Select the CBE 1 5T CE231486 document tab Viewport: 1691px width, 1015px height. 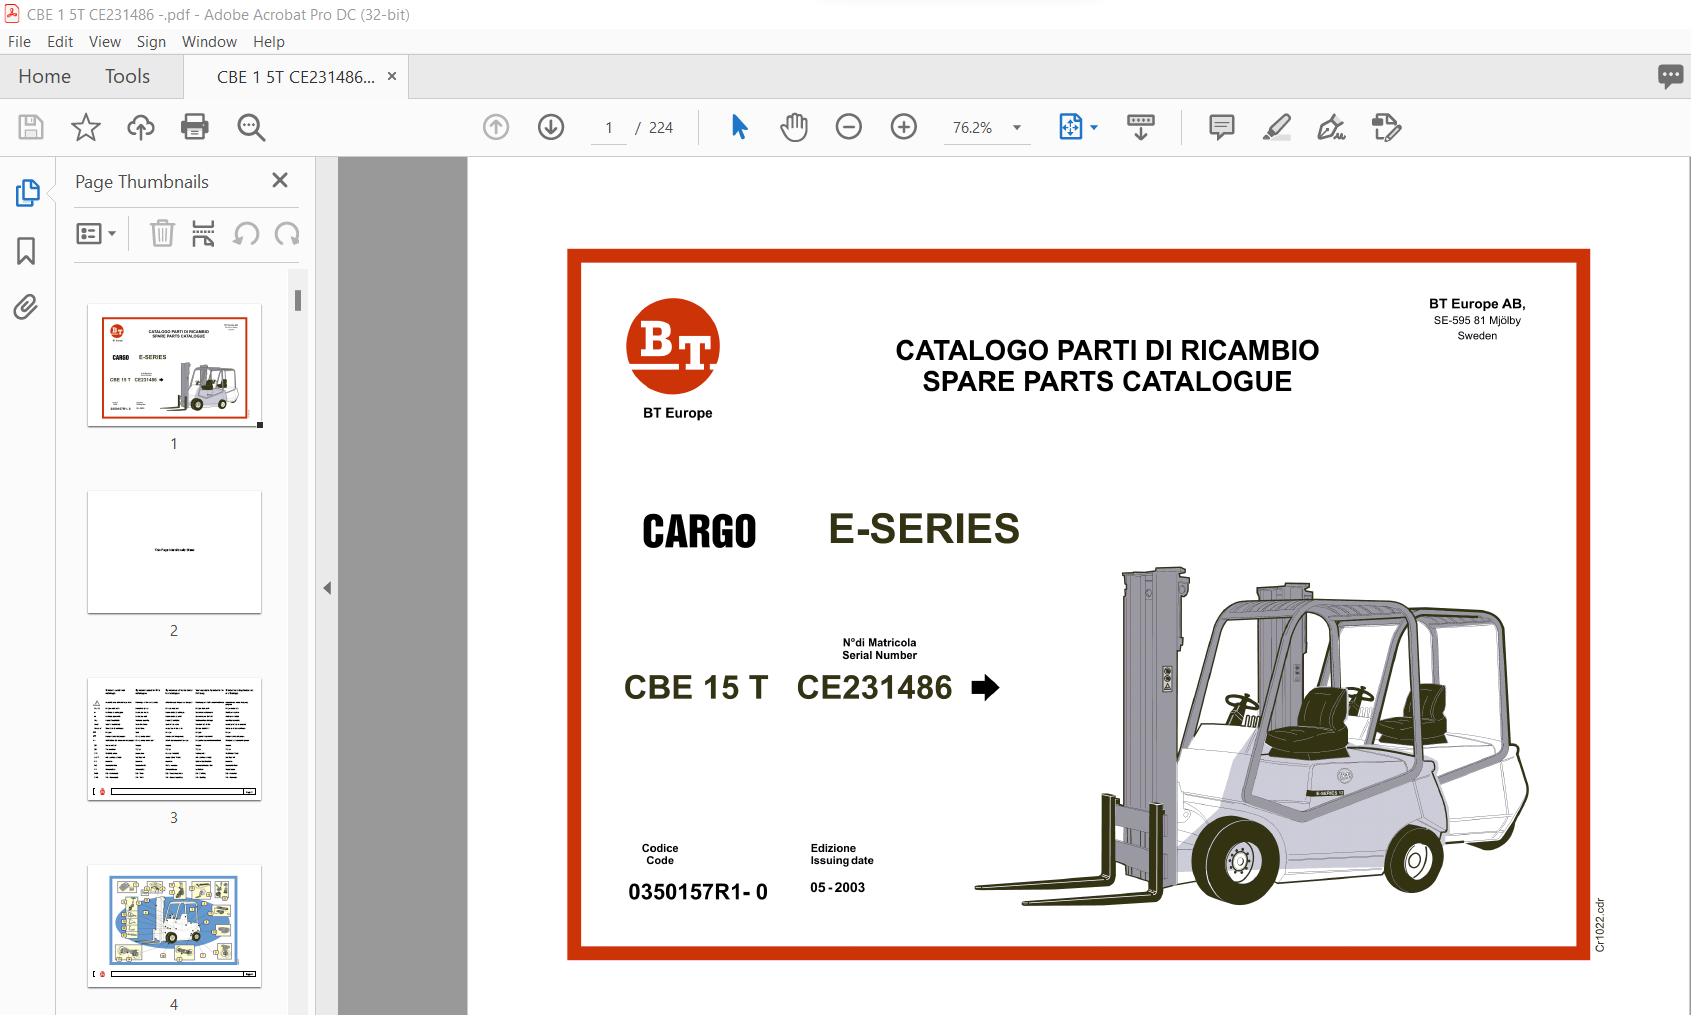[296, 77]
